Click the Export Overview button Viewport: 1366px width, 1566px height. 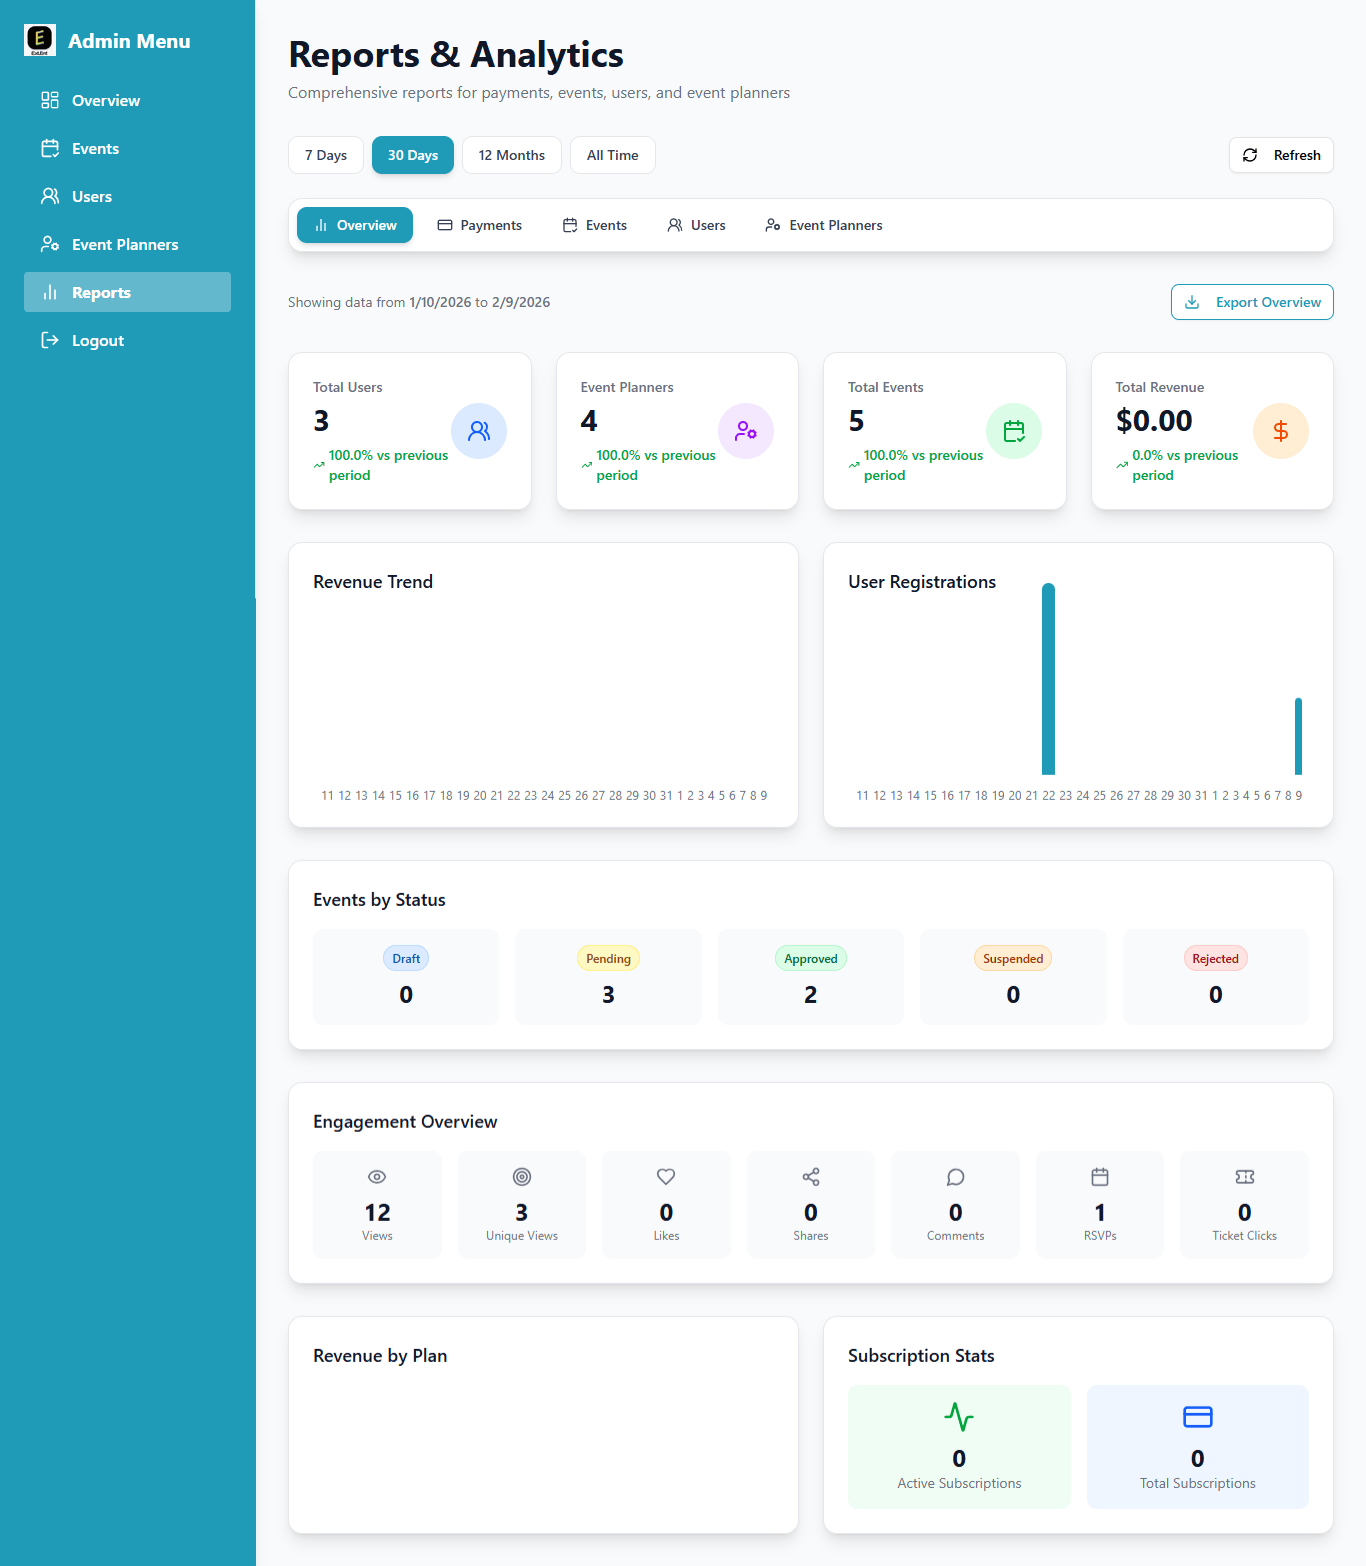(x=1252, y=302)
